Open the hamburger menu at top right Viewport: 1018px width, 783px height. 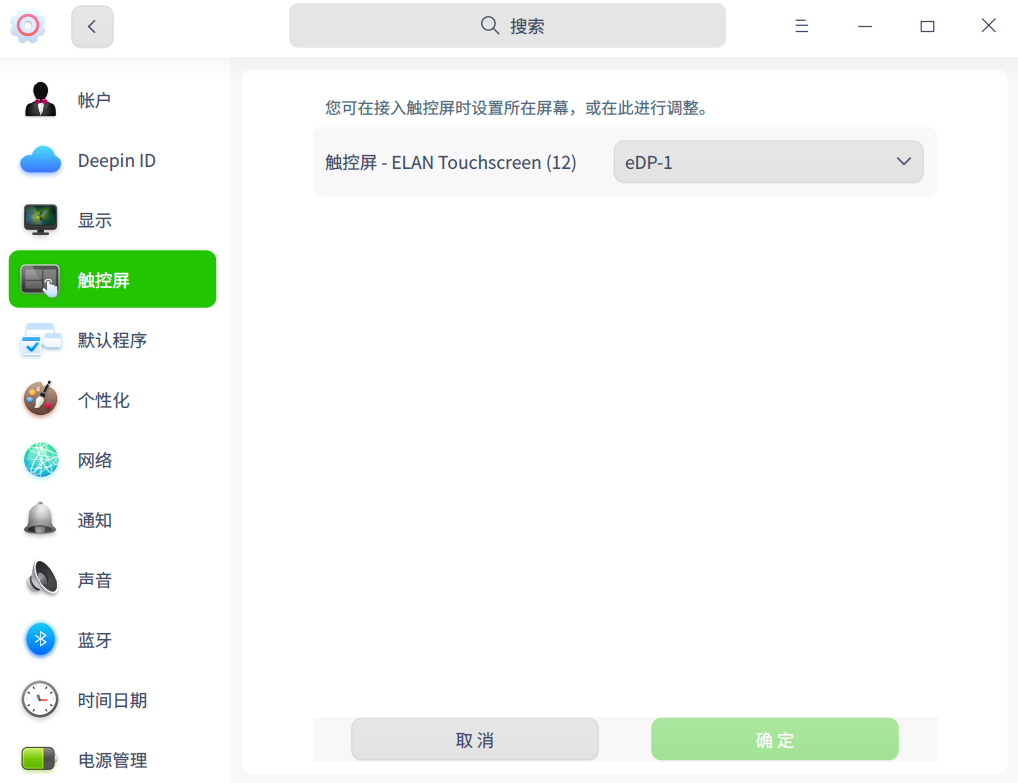[x=801, y=26]
